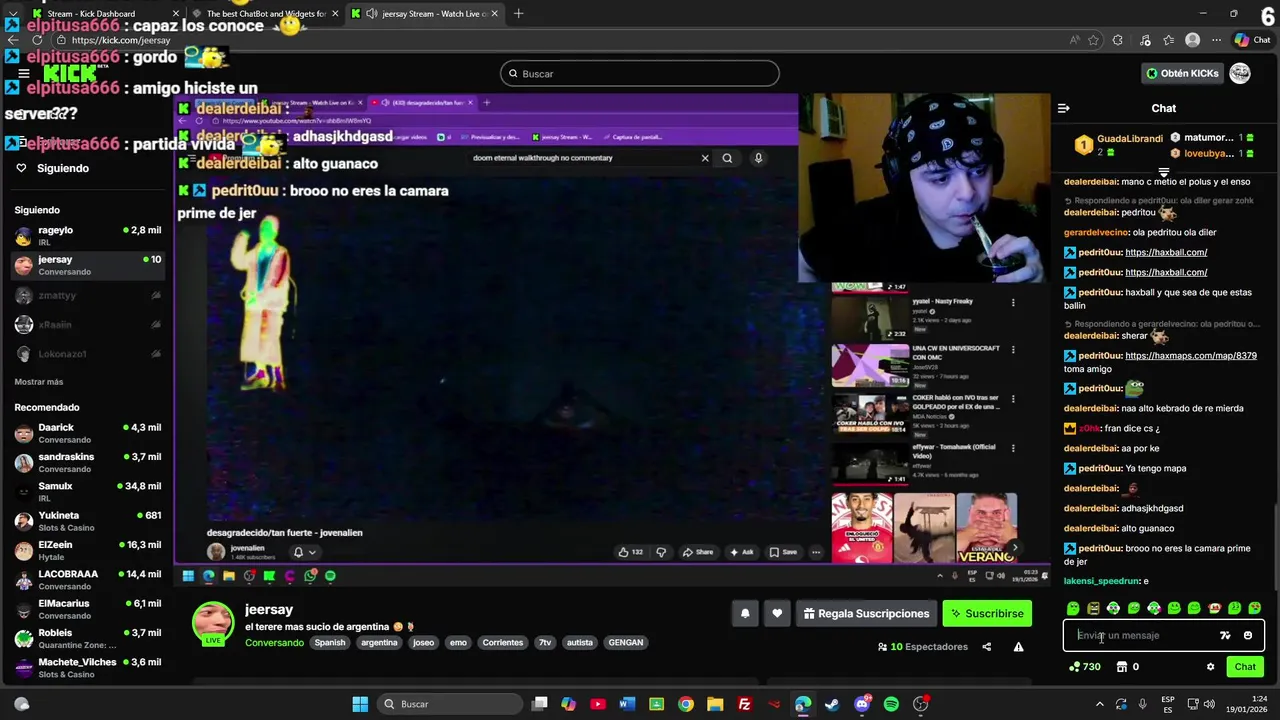Open the Windows Start menu
Image resolution: width=1280 pixels, height=720 pixels.
(360, 704)
